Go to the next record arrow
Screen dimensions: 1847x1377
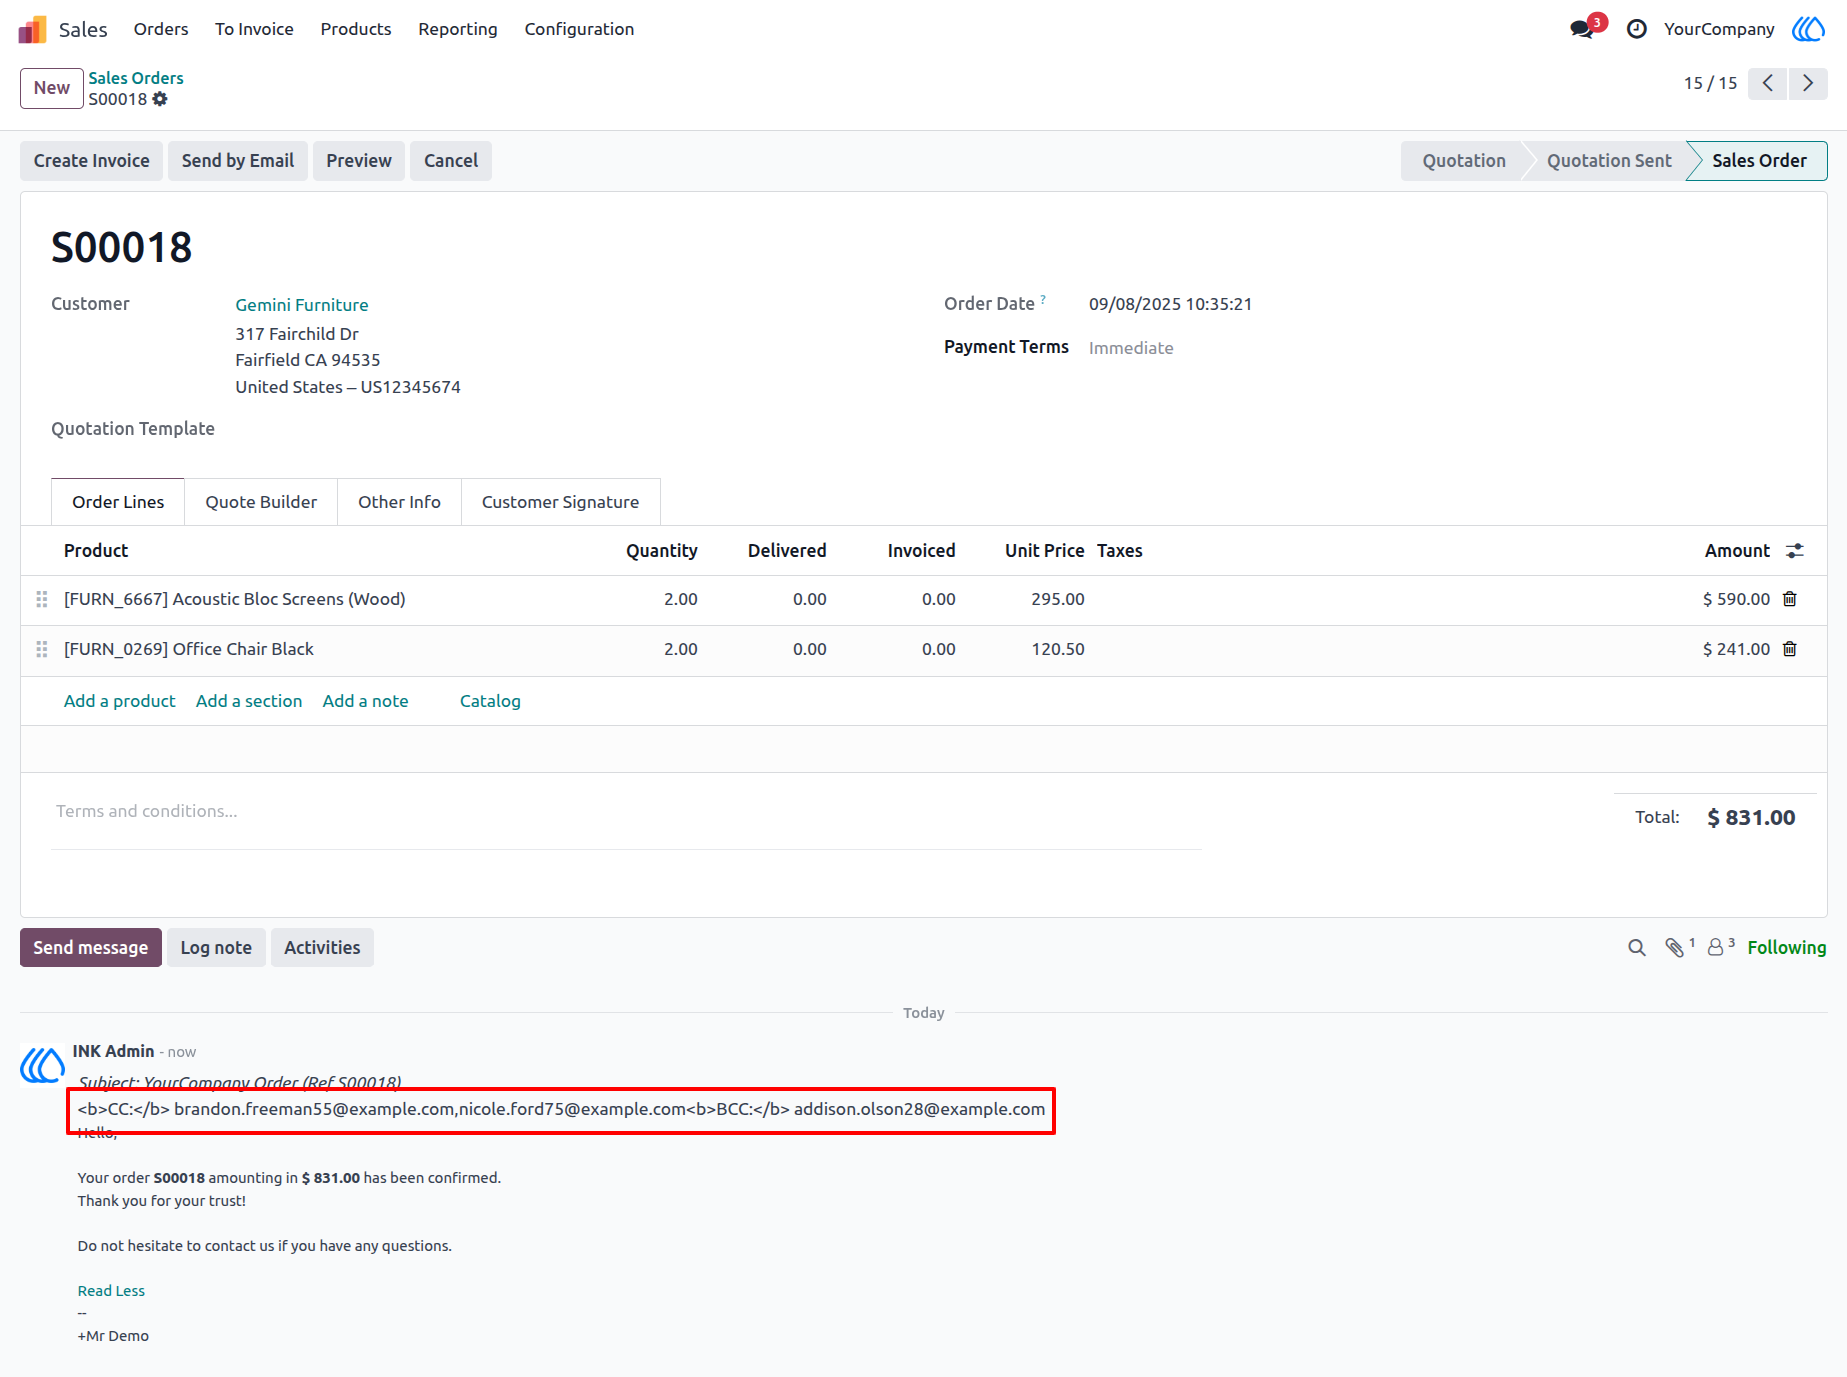click(x=1808, y=83)
